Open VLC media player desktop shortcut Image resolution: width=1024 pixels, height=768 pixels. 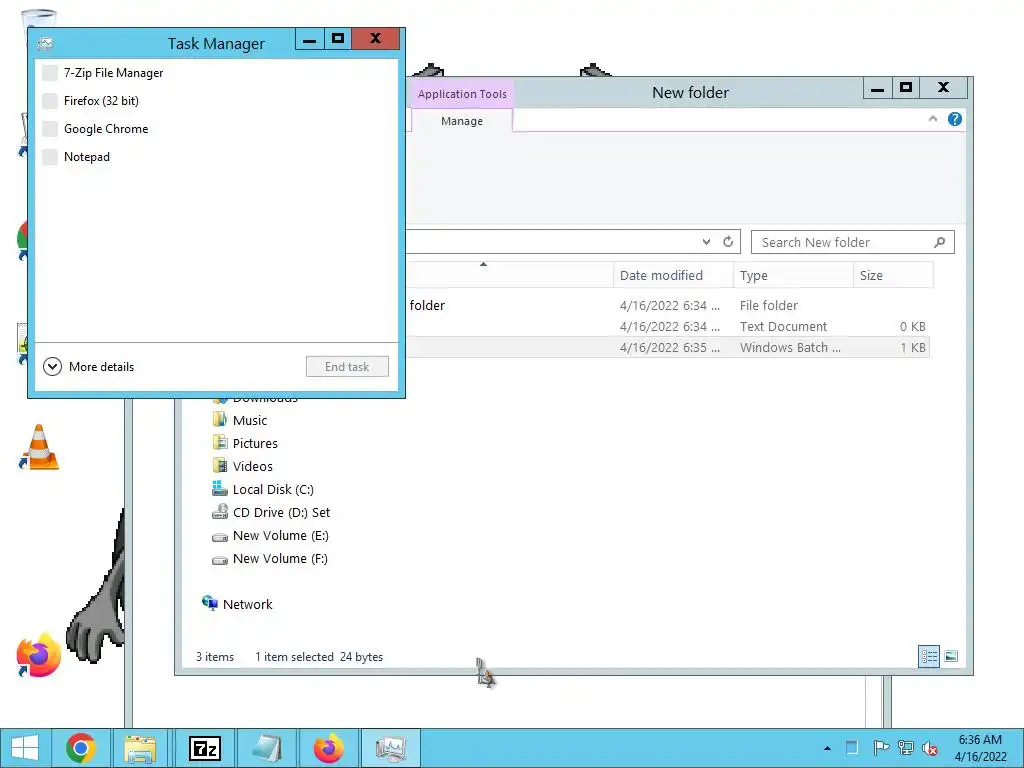(x=39, y=447)
